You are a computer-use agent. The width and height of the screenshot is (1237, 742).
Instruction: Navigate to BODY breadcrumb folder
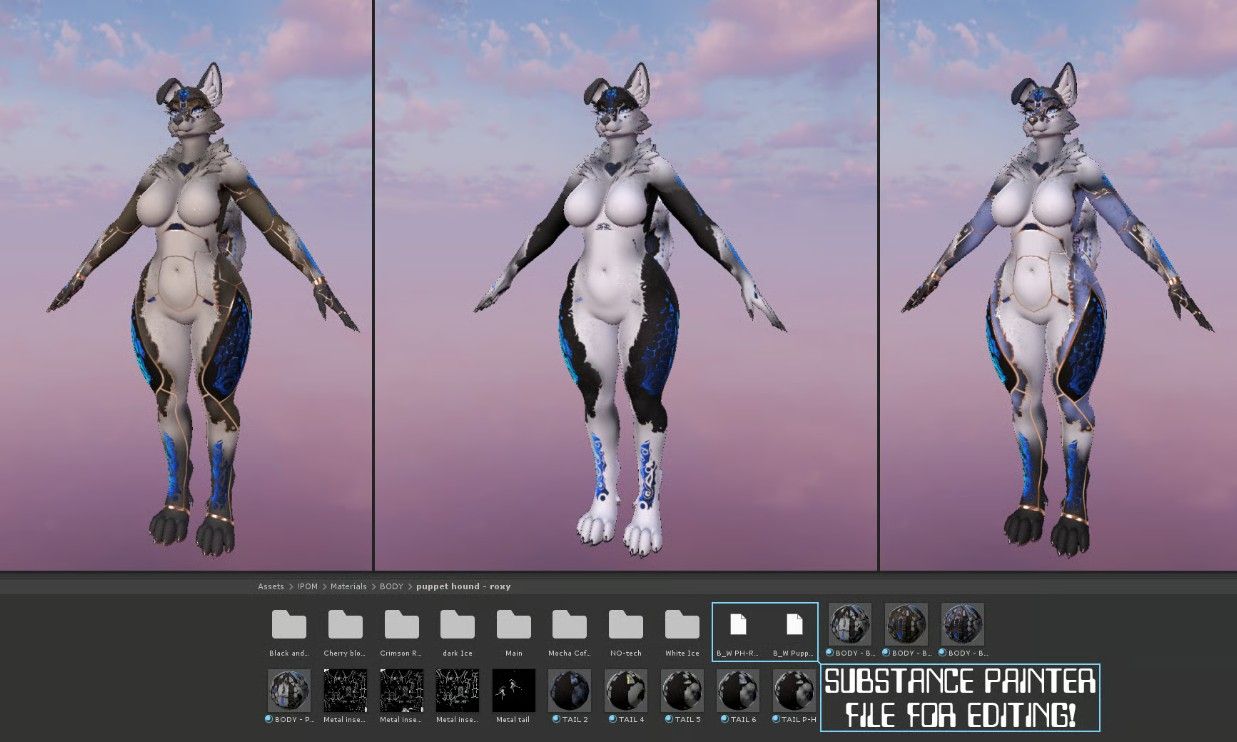391,586
